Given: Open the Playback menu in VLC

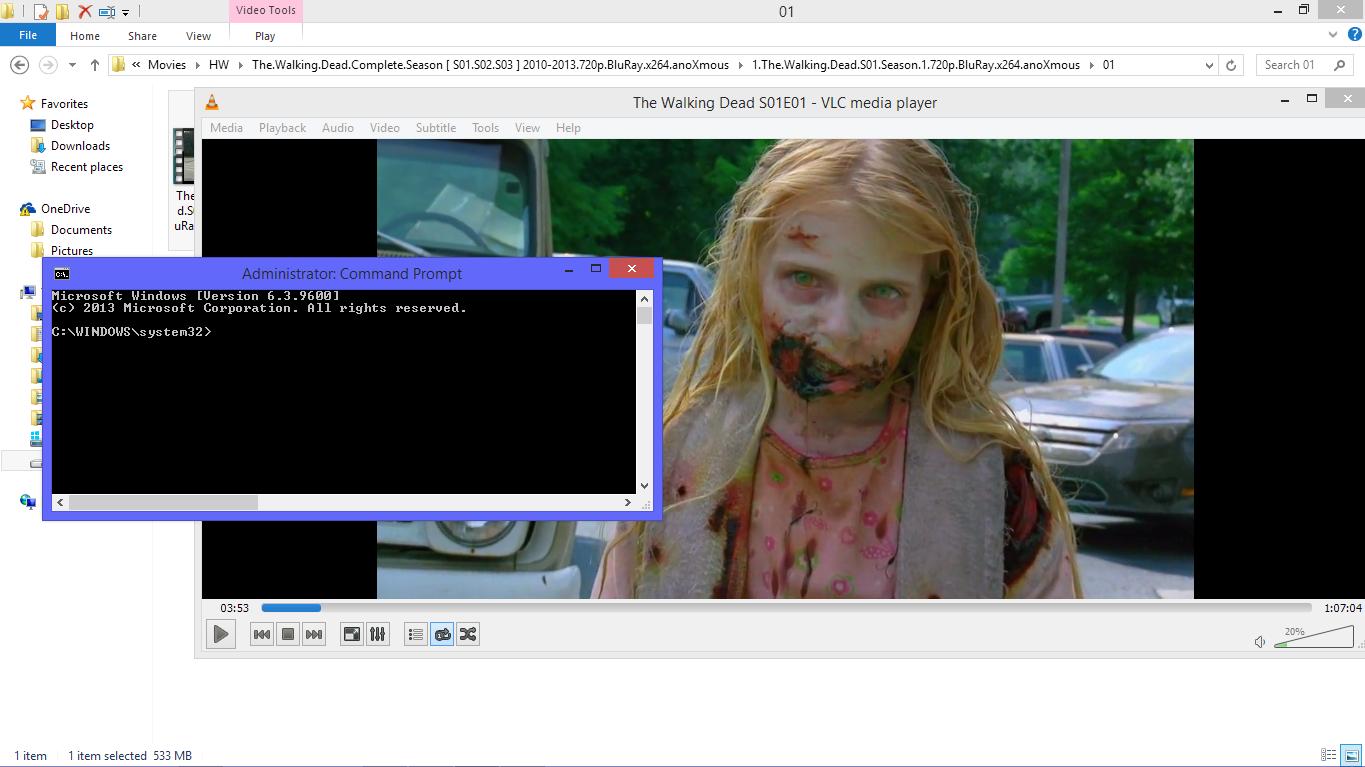Looking at the screenshot, I should tap(282, 128).
